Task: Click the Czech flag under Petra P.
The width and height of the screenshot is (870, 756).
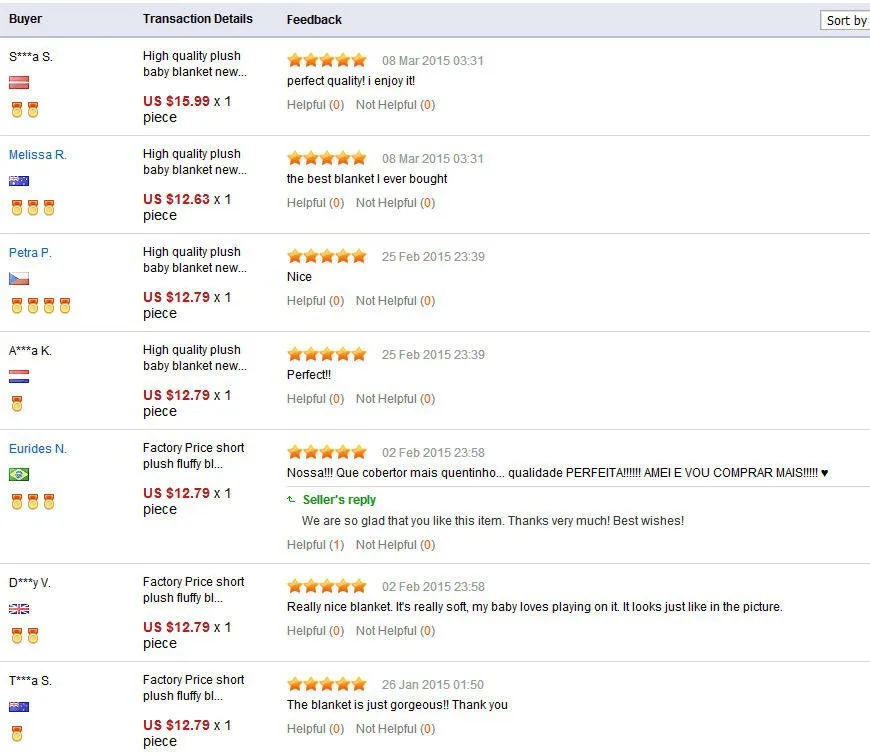Action: (x=19, y=279)
